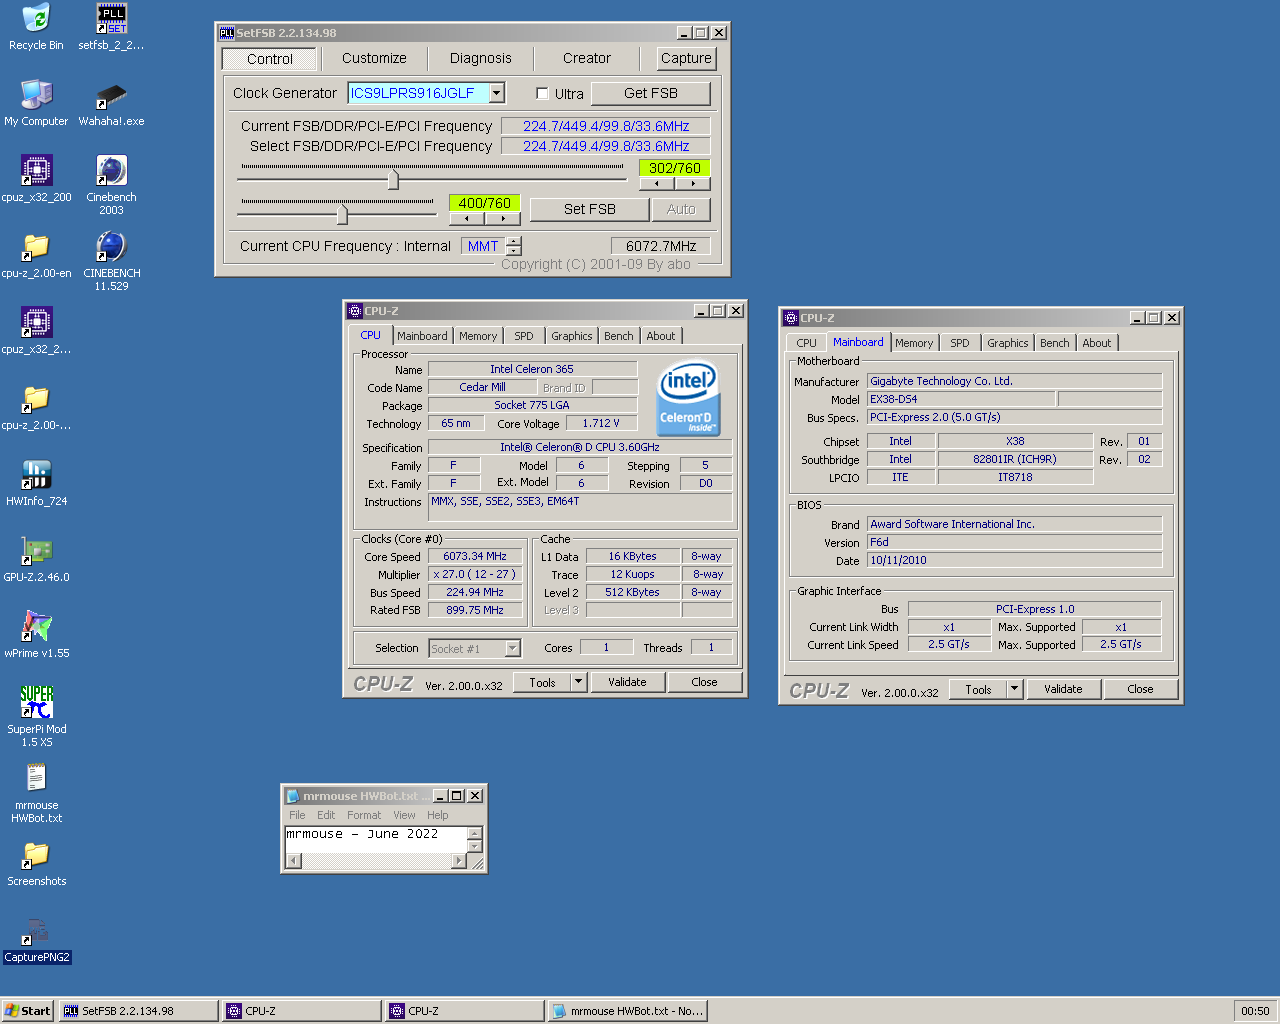Decrease the 302/760 value with left arrow
The image size is (1280, 1024).
pyautogui.click(x=656, y=184)
